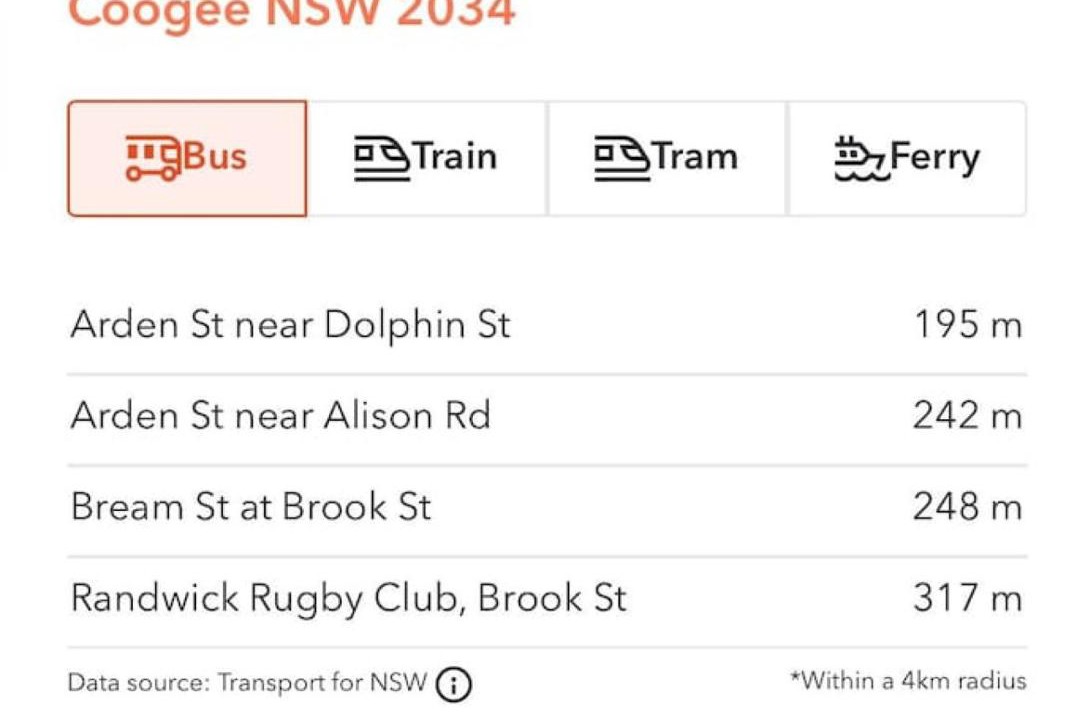Viewport: 1077px width, 720px height.
Task: Choose the Bream St at Brook St stop
Action: (250, 507)
